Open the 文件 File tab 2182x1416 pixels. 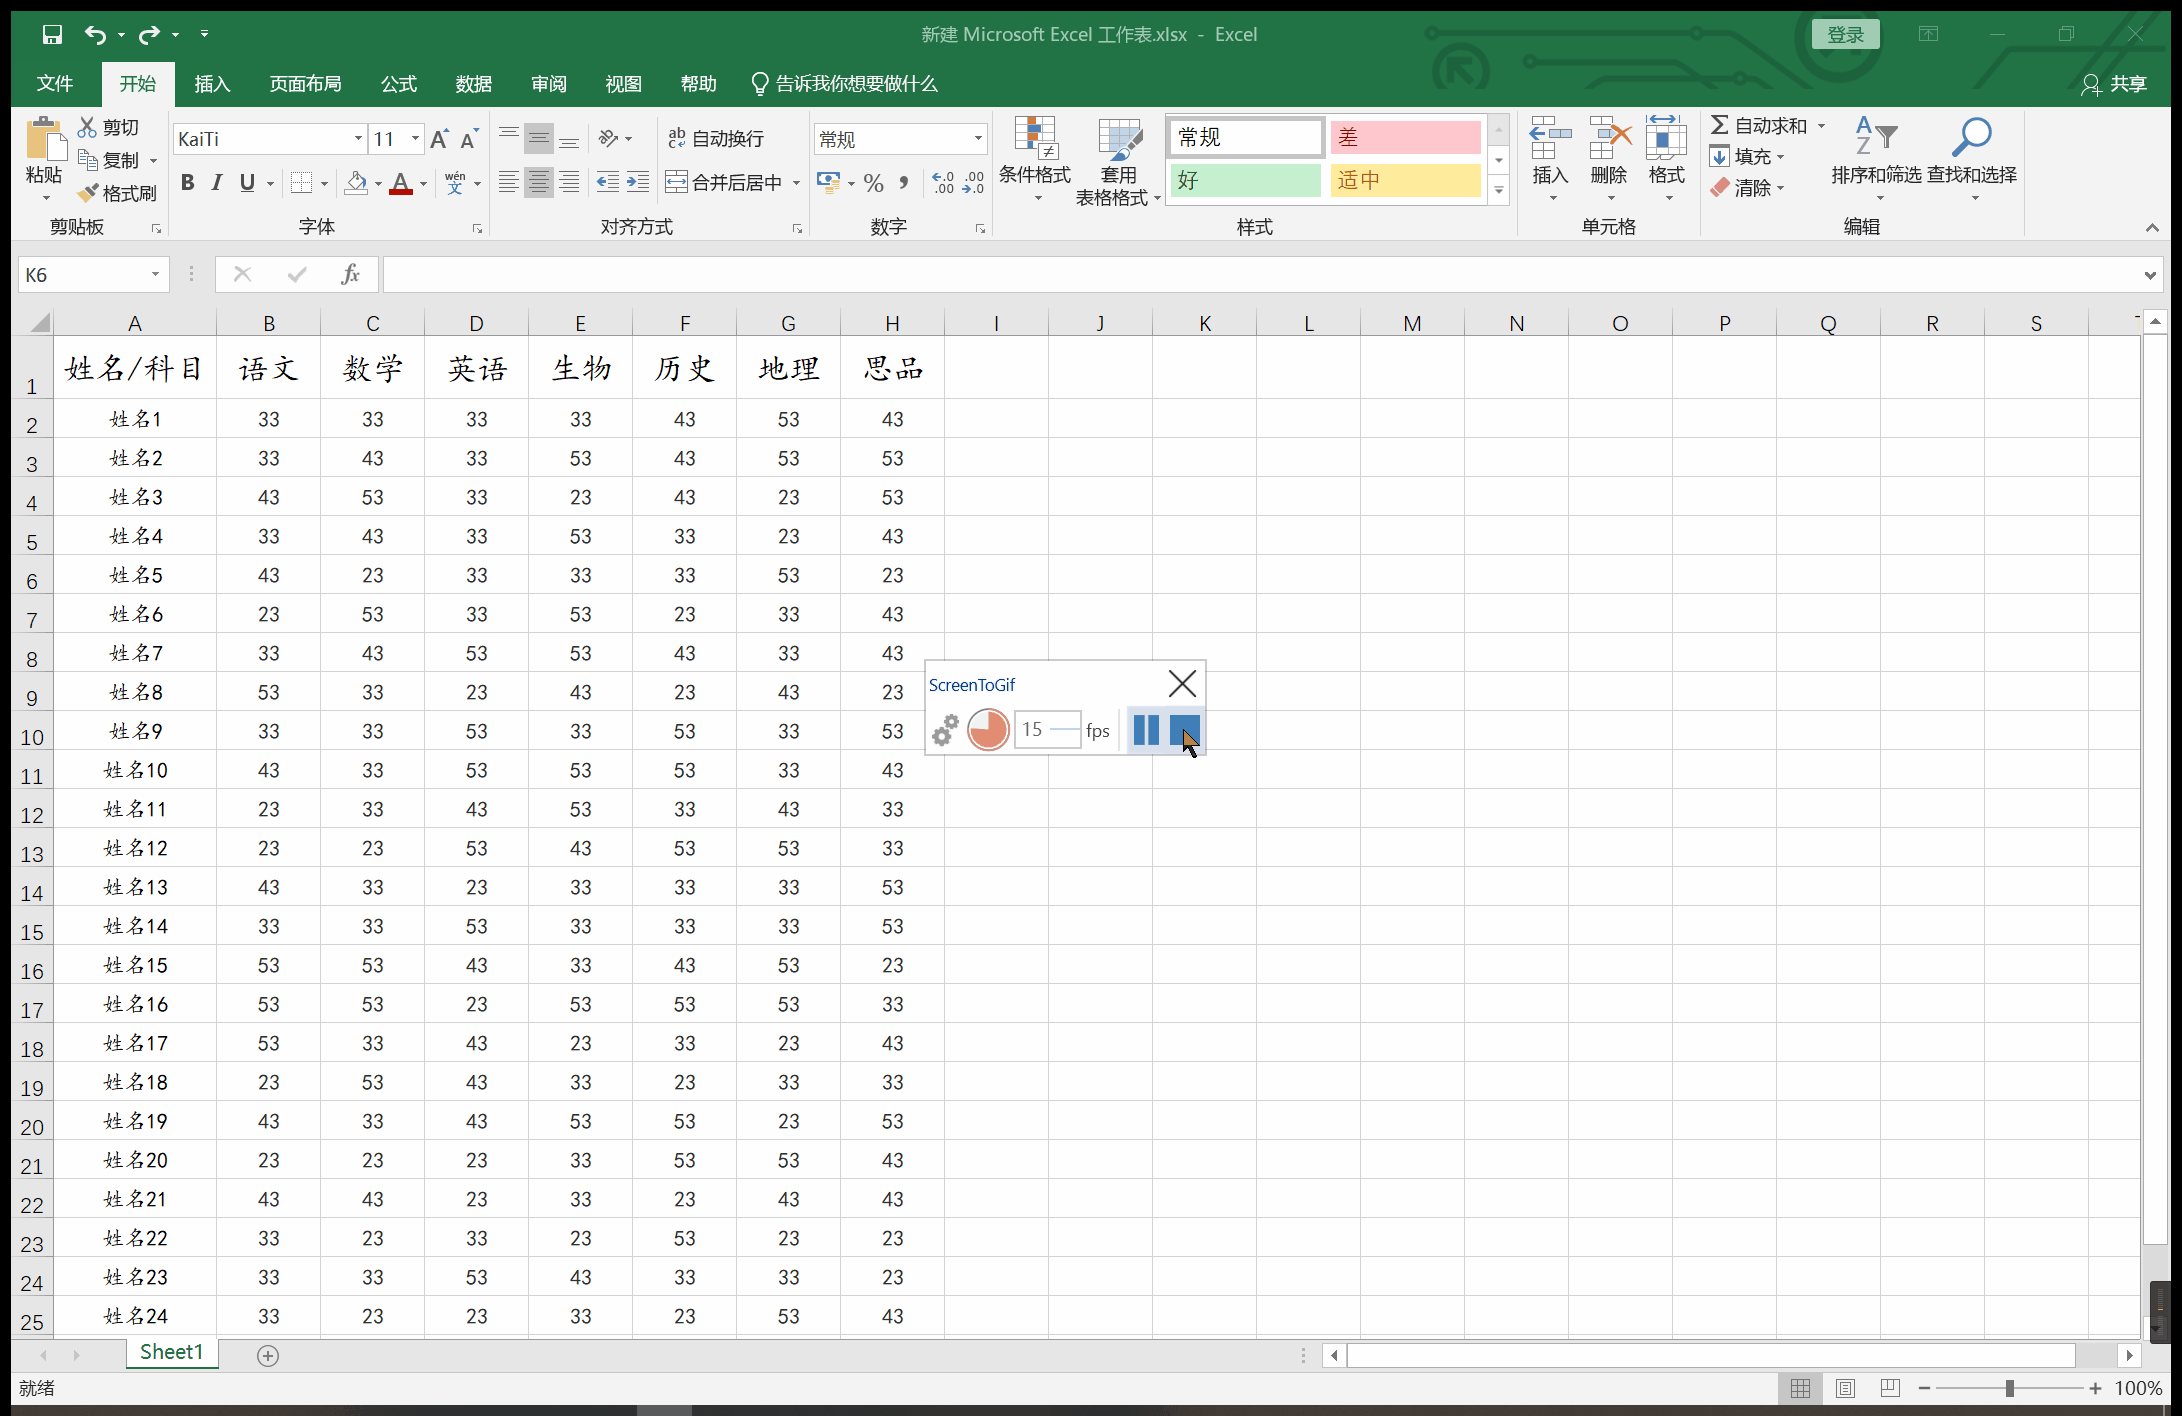tap(55, 84)
